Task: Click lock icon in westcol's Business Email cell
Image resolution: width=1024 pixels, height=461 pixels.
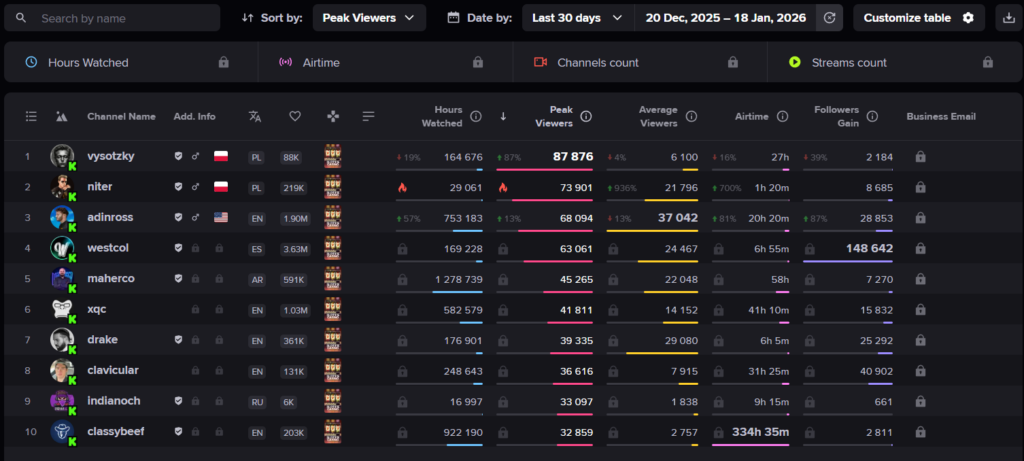Action: click(920, 249)
